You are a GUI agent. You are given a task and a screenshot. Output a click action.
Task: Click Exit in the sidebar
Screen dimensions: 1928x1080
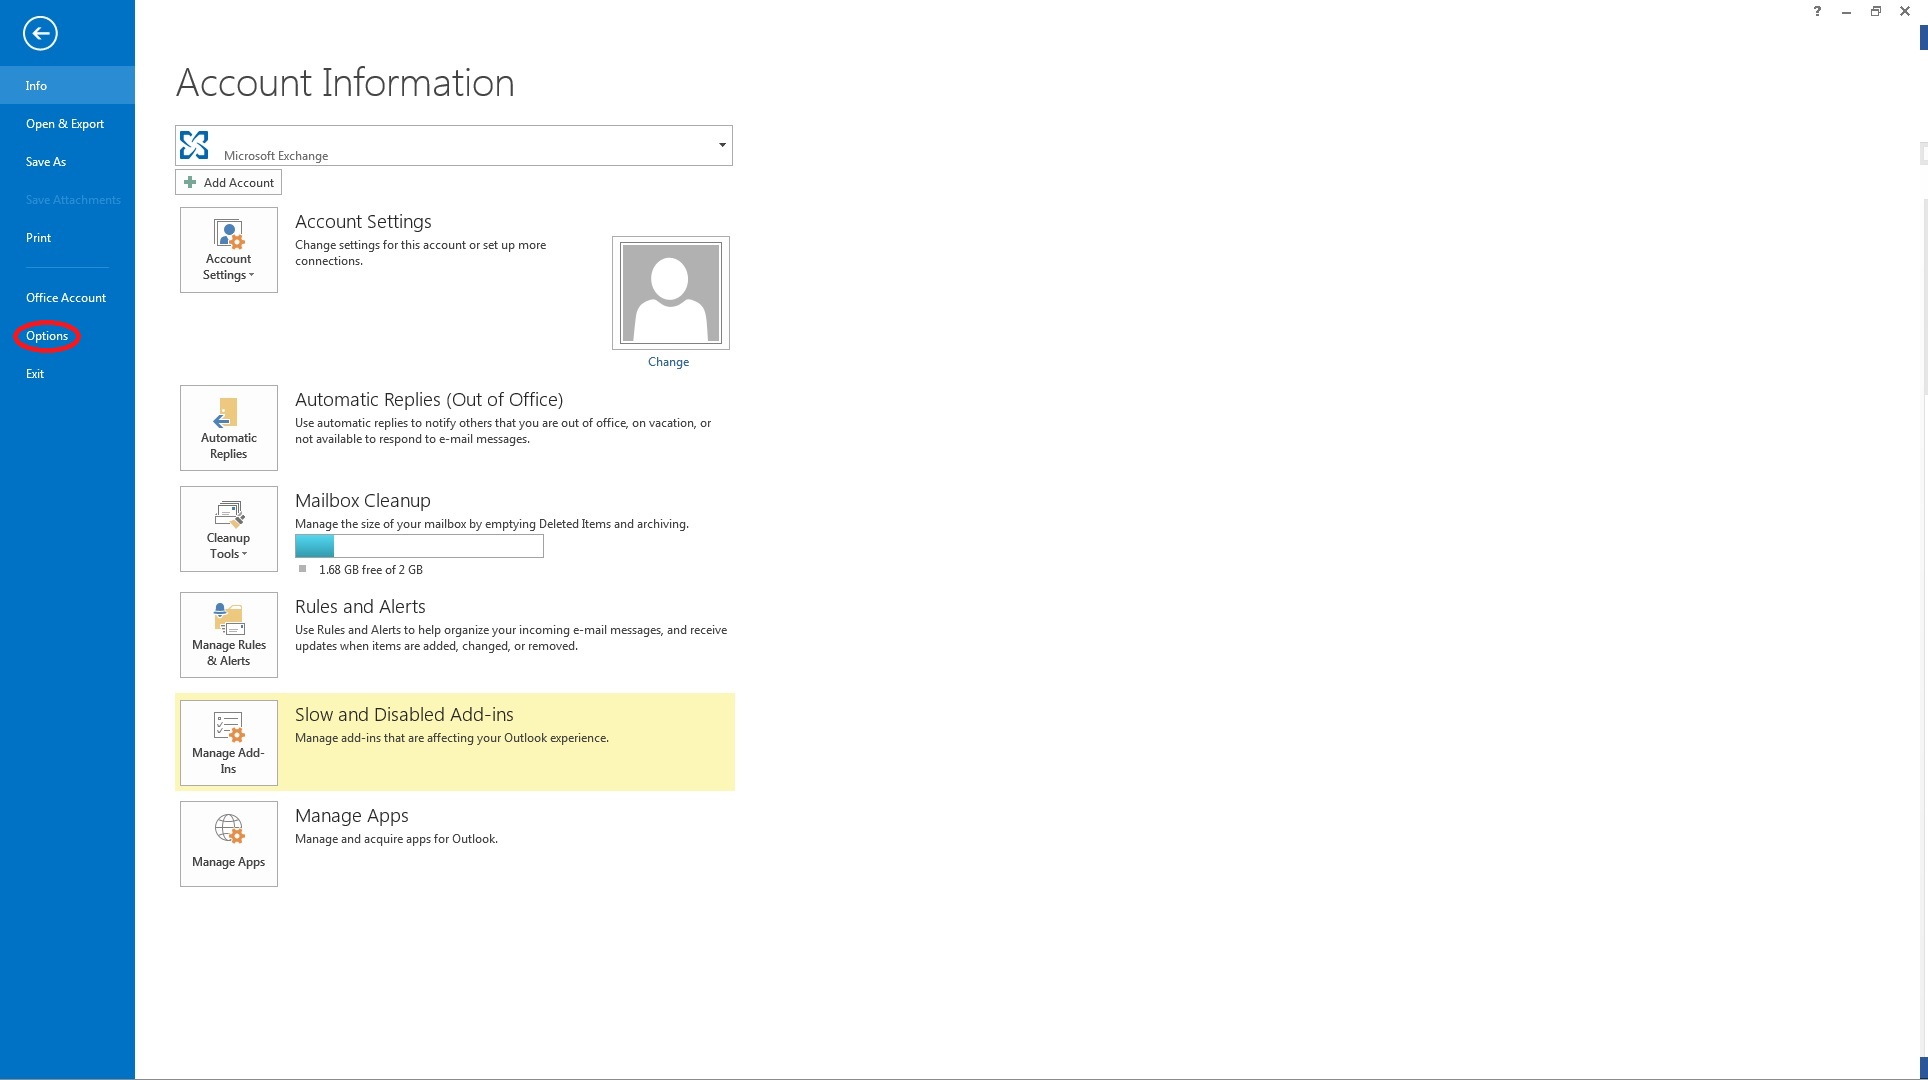tap(67, 374)
